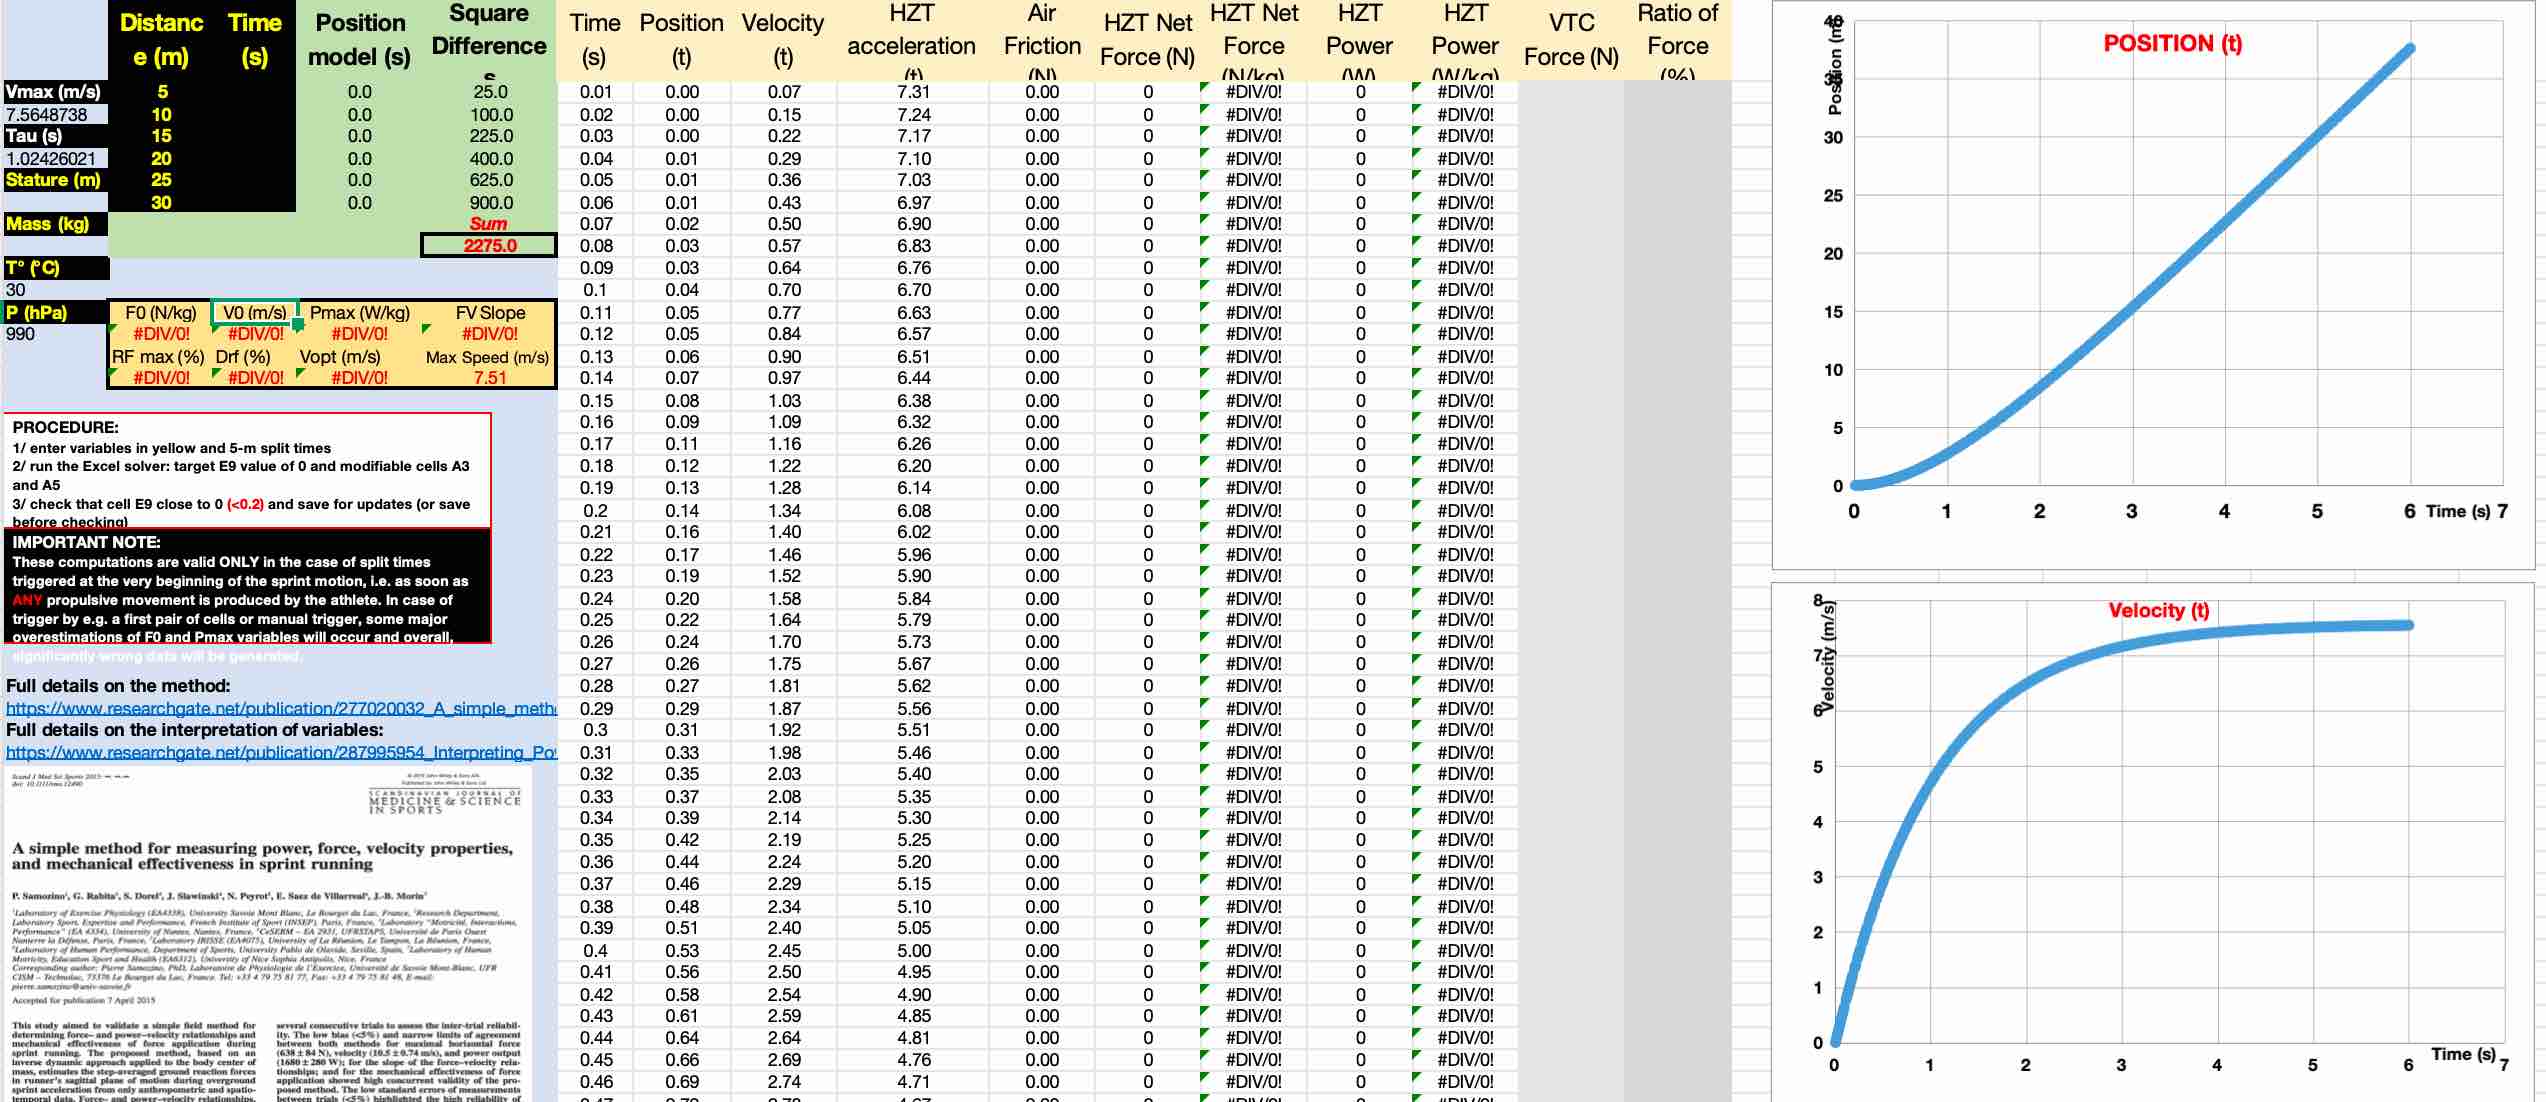
Task: Click the fill handle of the V0 cell
Action: [x=298, y=324]
